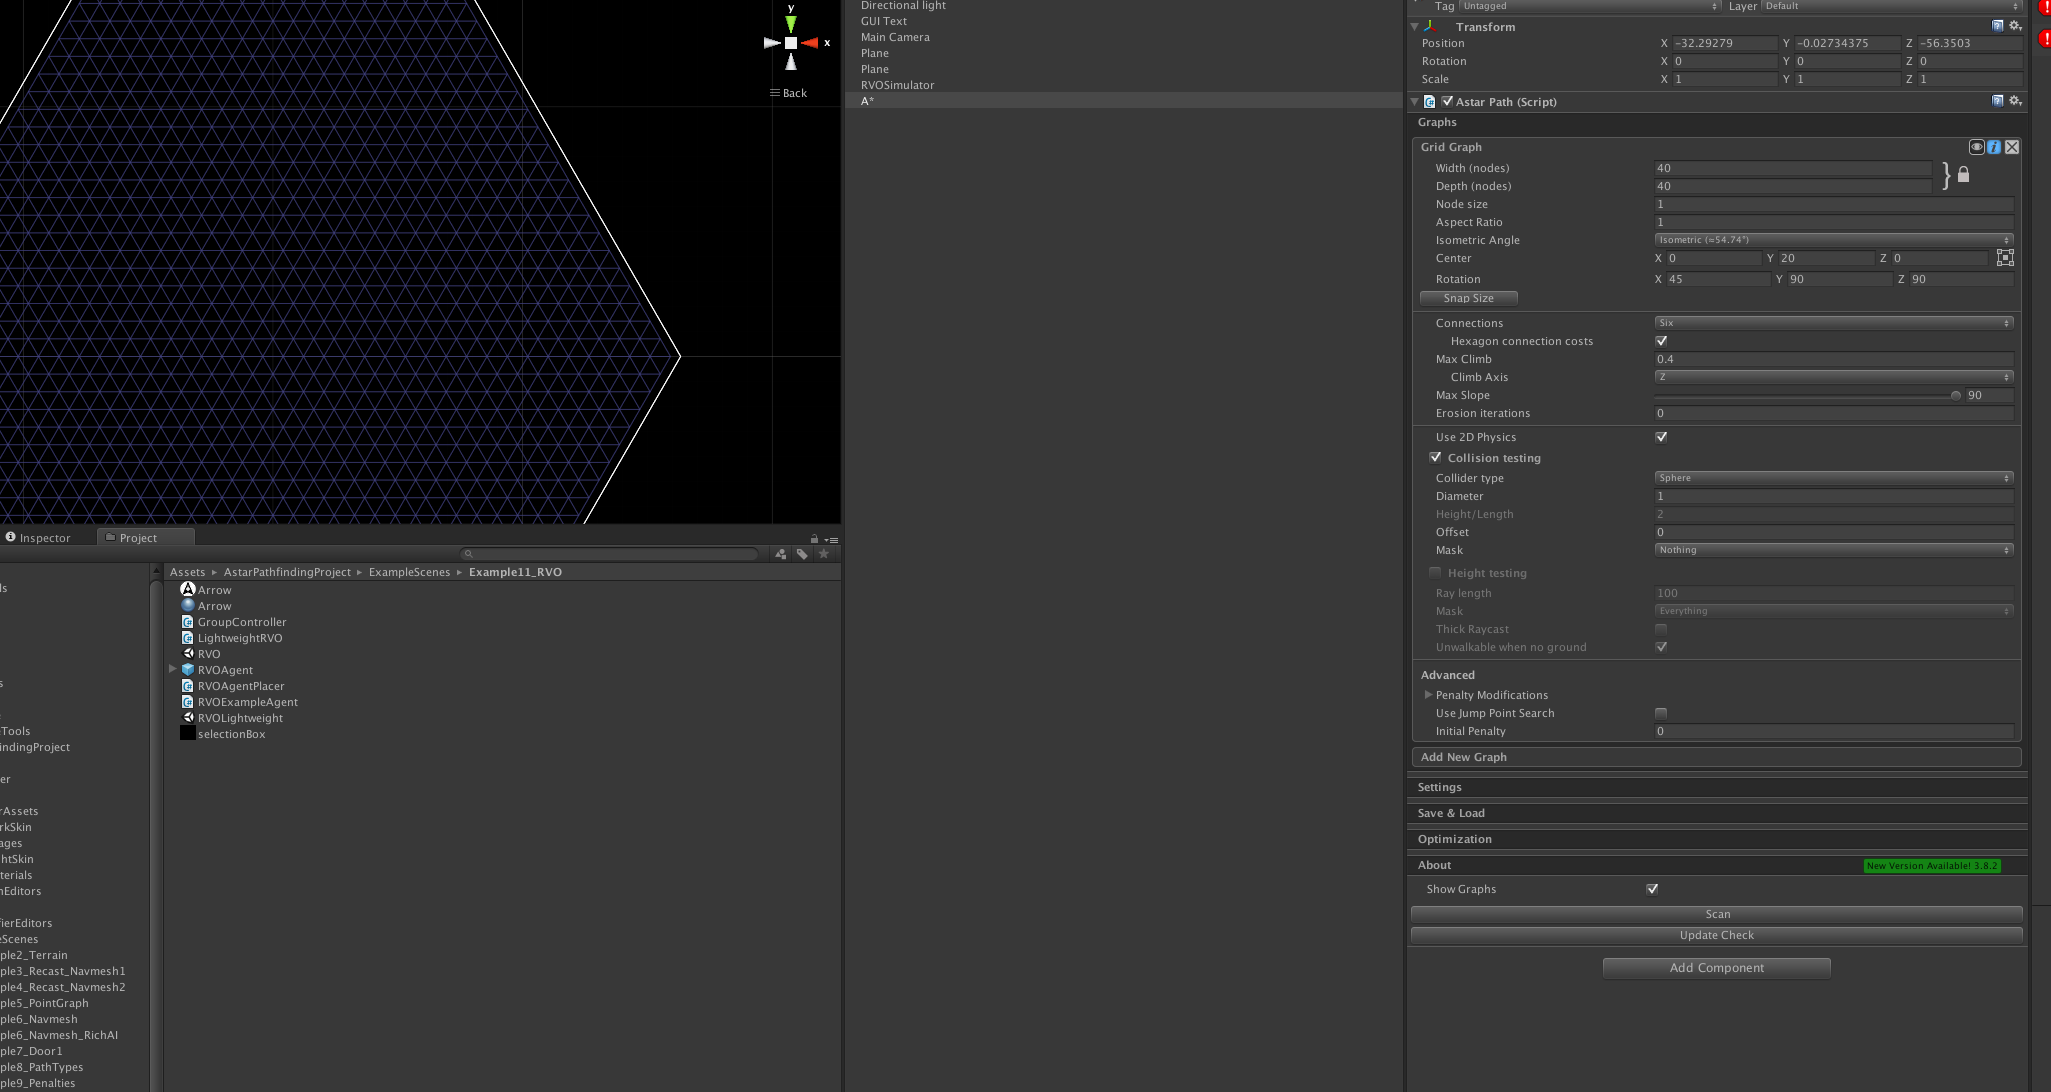Click the Scan button
The image size is (2051, 1092).
point(1716,912)
